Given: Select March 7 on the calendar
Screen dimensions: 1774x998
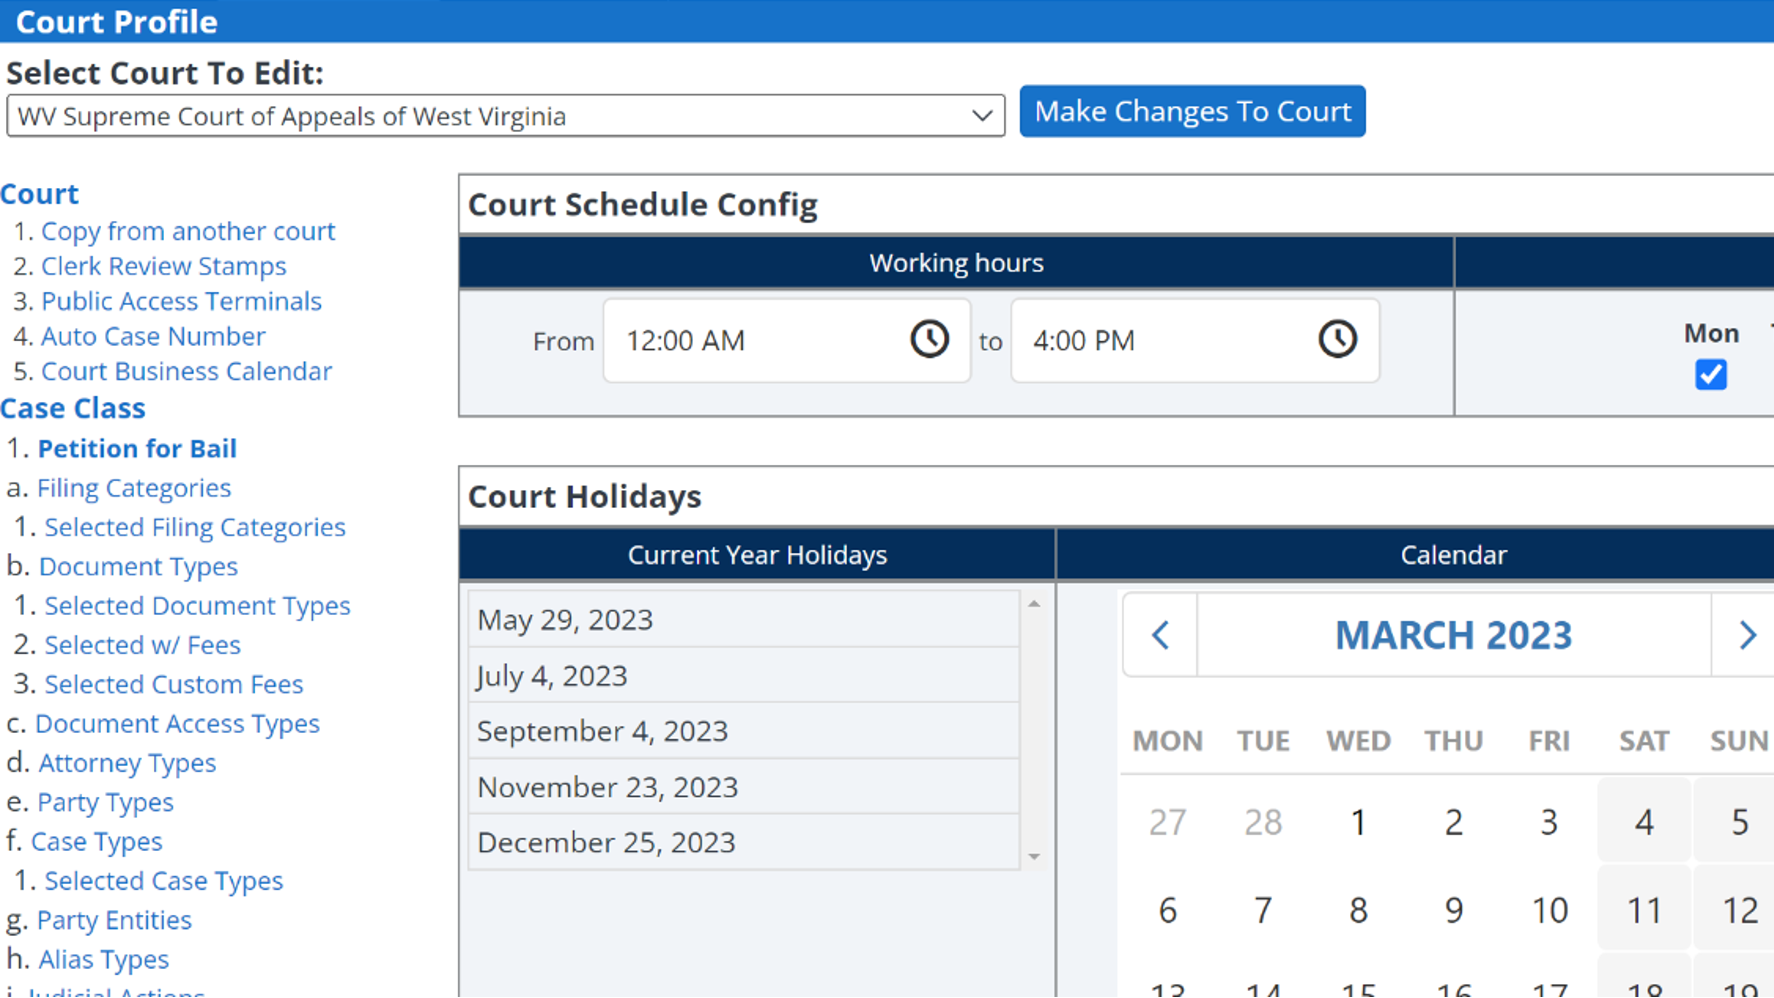Looking at the screenshot, I should click(x=1263, y=910).
